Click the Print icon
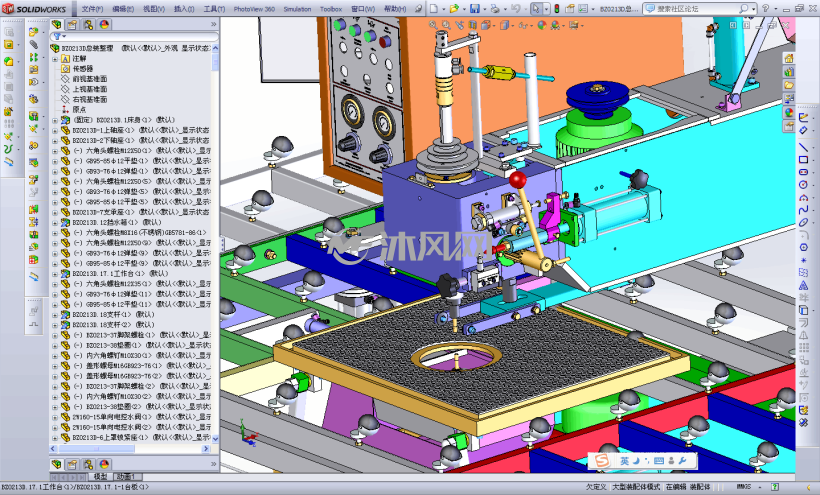Image resolution: width=820 pixels, height=495 pixels. tap(495, 9)
